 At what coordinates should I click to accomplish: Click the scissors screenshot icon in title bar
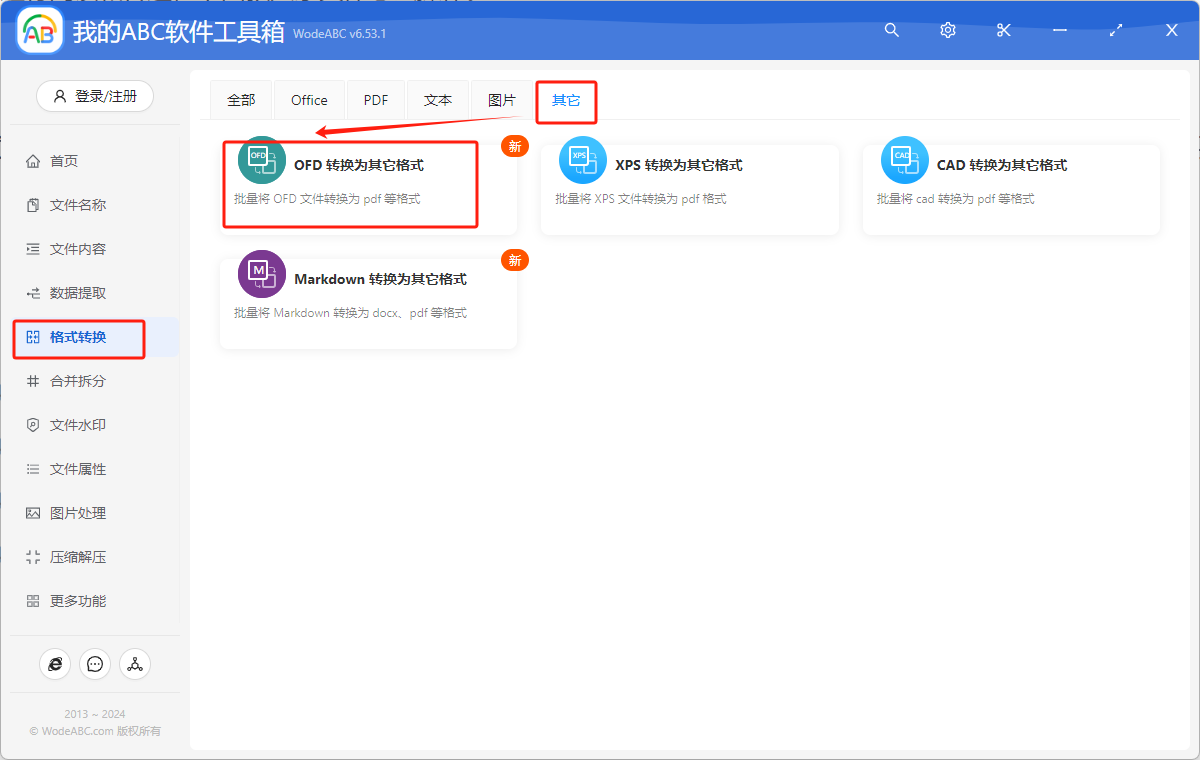point(1003,30)
